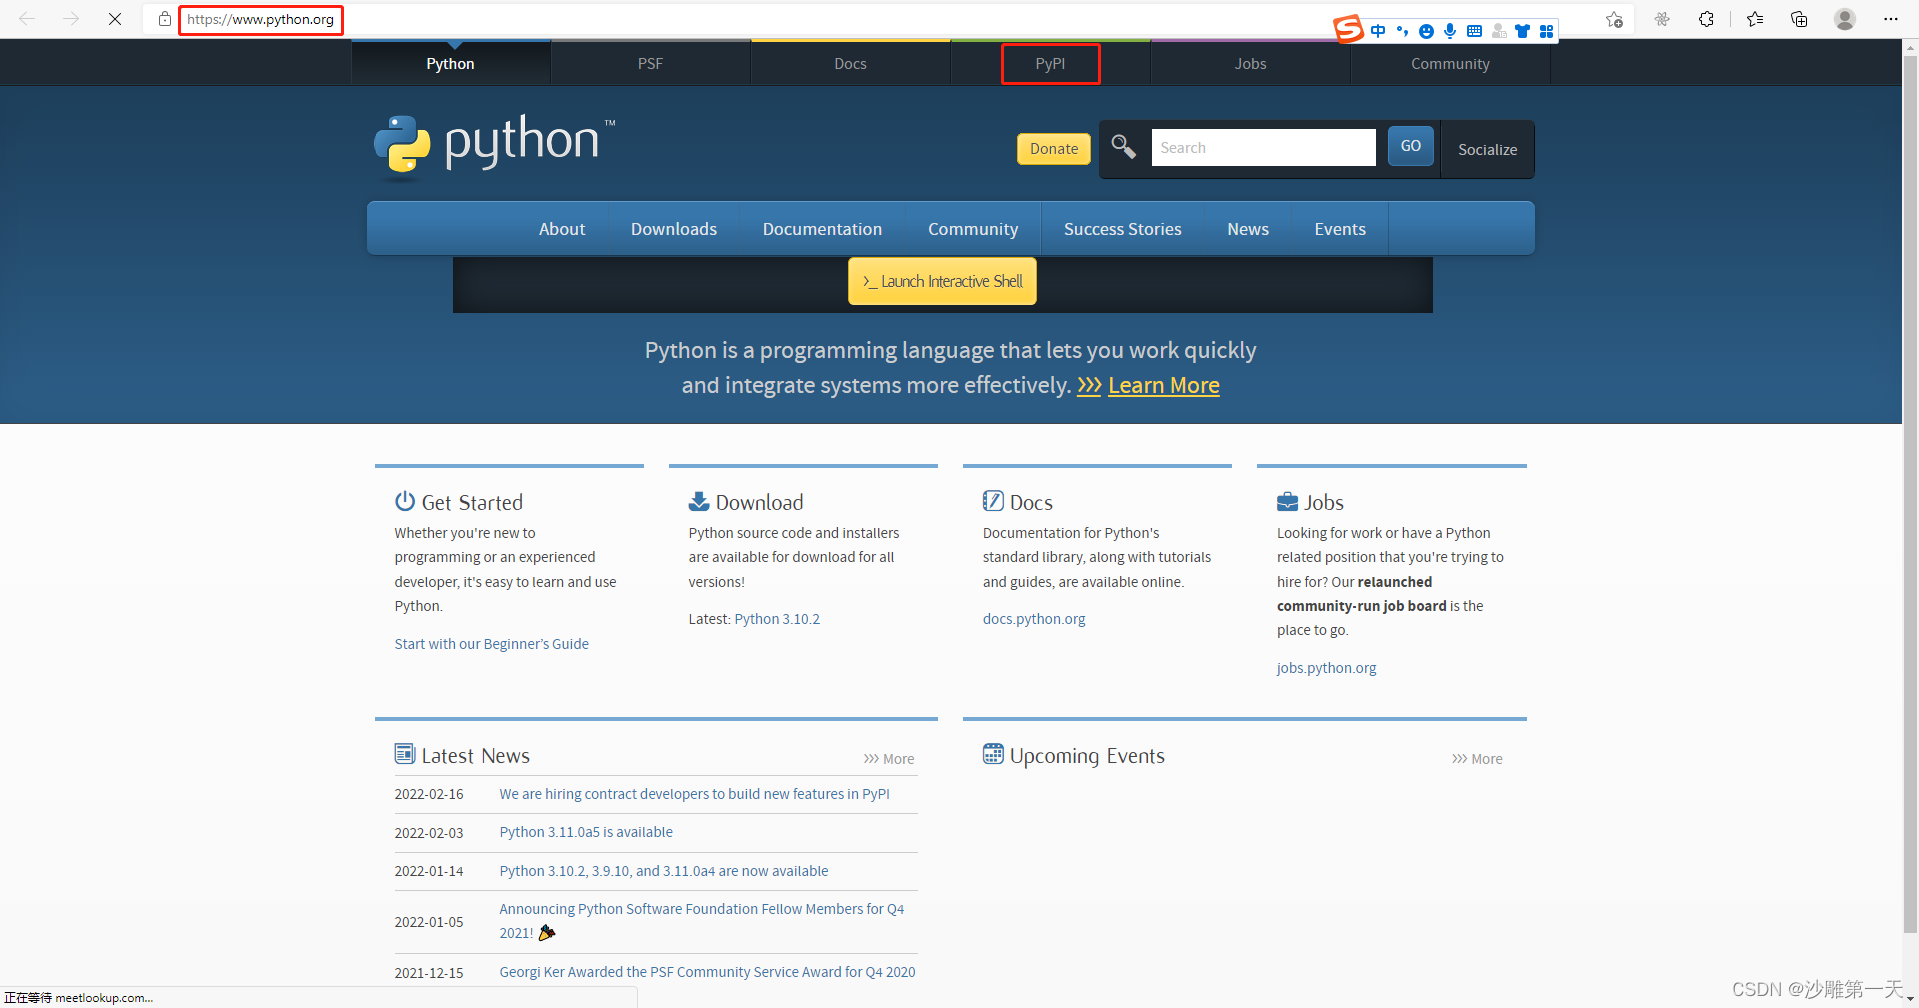Open the News menu
The image size is (1919, 1008).
point(1248,229)
